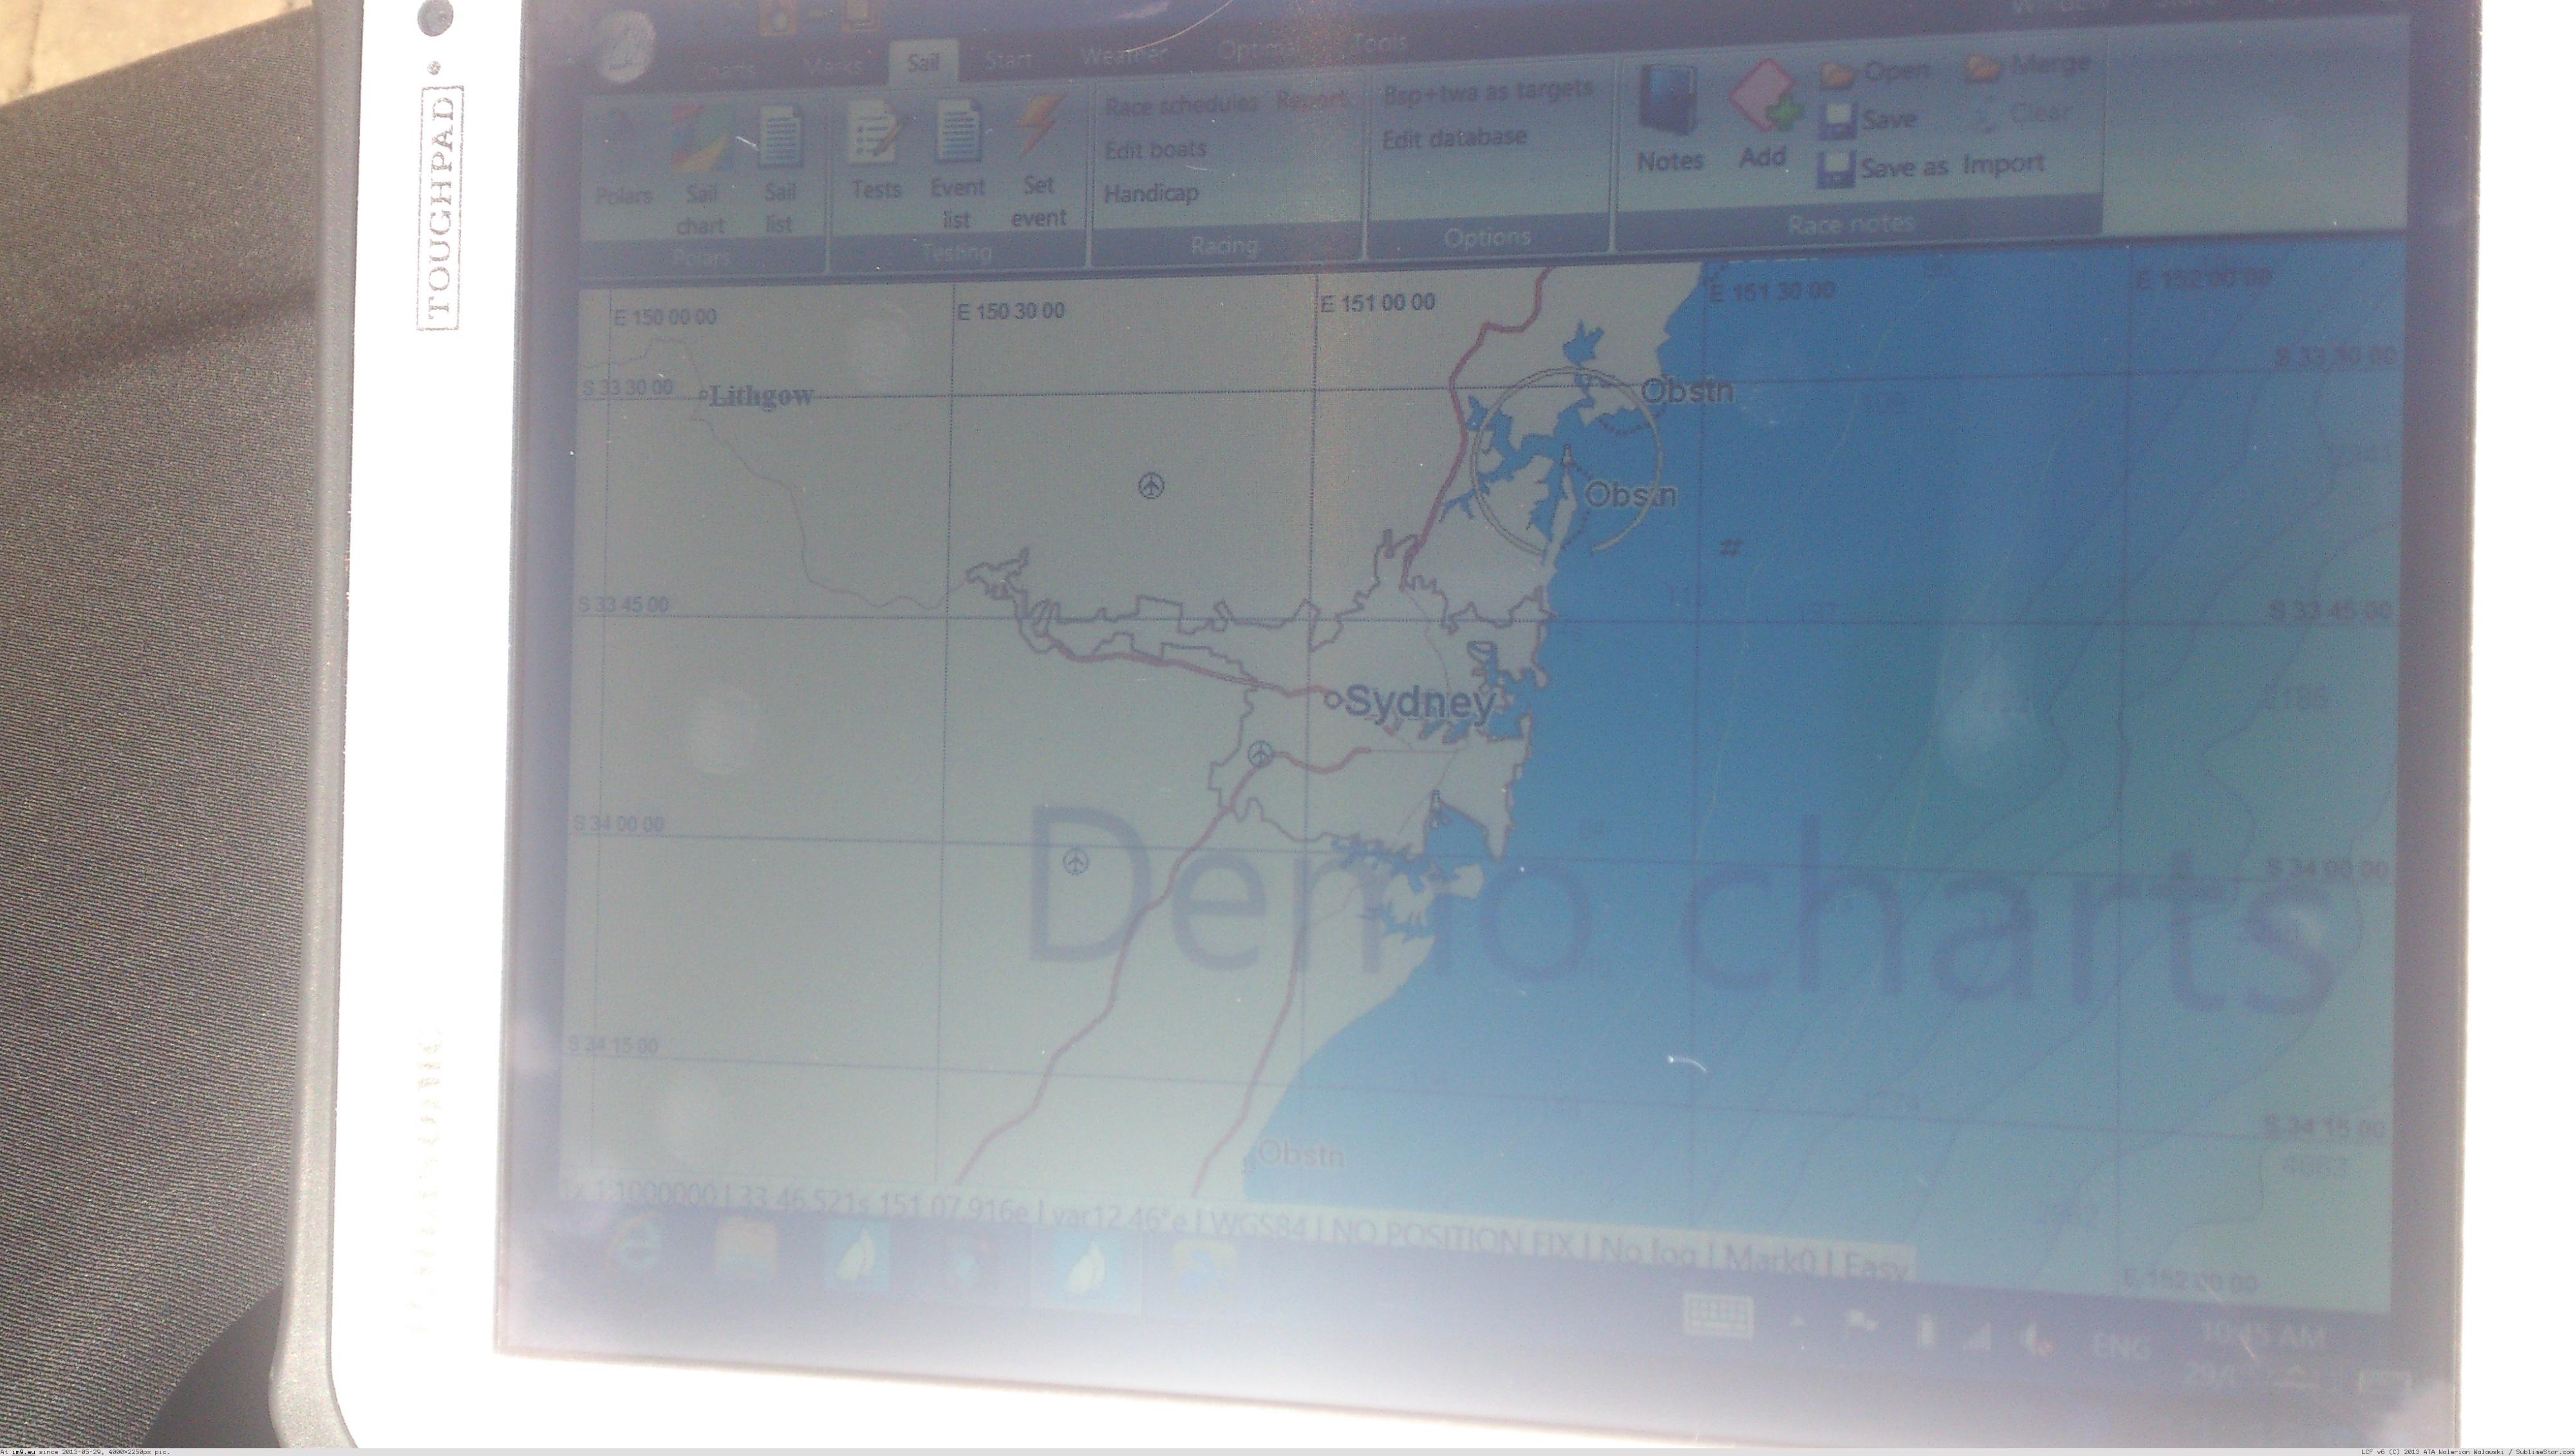Open race notes with the folder icon
The width and height of the screenshot is (2575, 1456).
[1876, 72]
